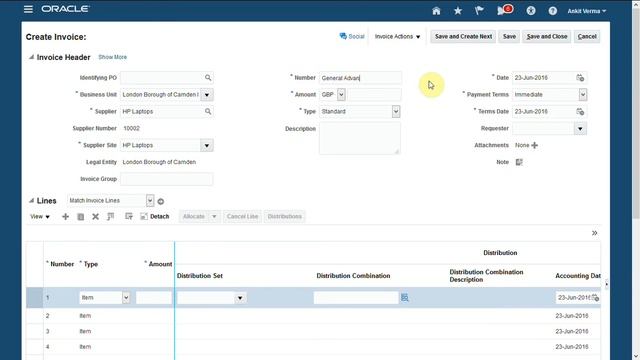Expand toolbar overflow double-chevron

point(594,233)
